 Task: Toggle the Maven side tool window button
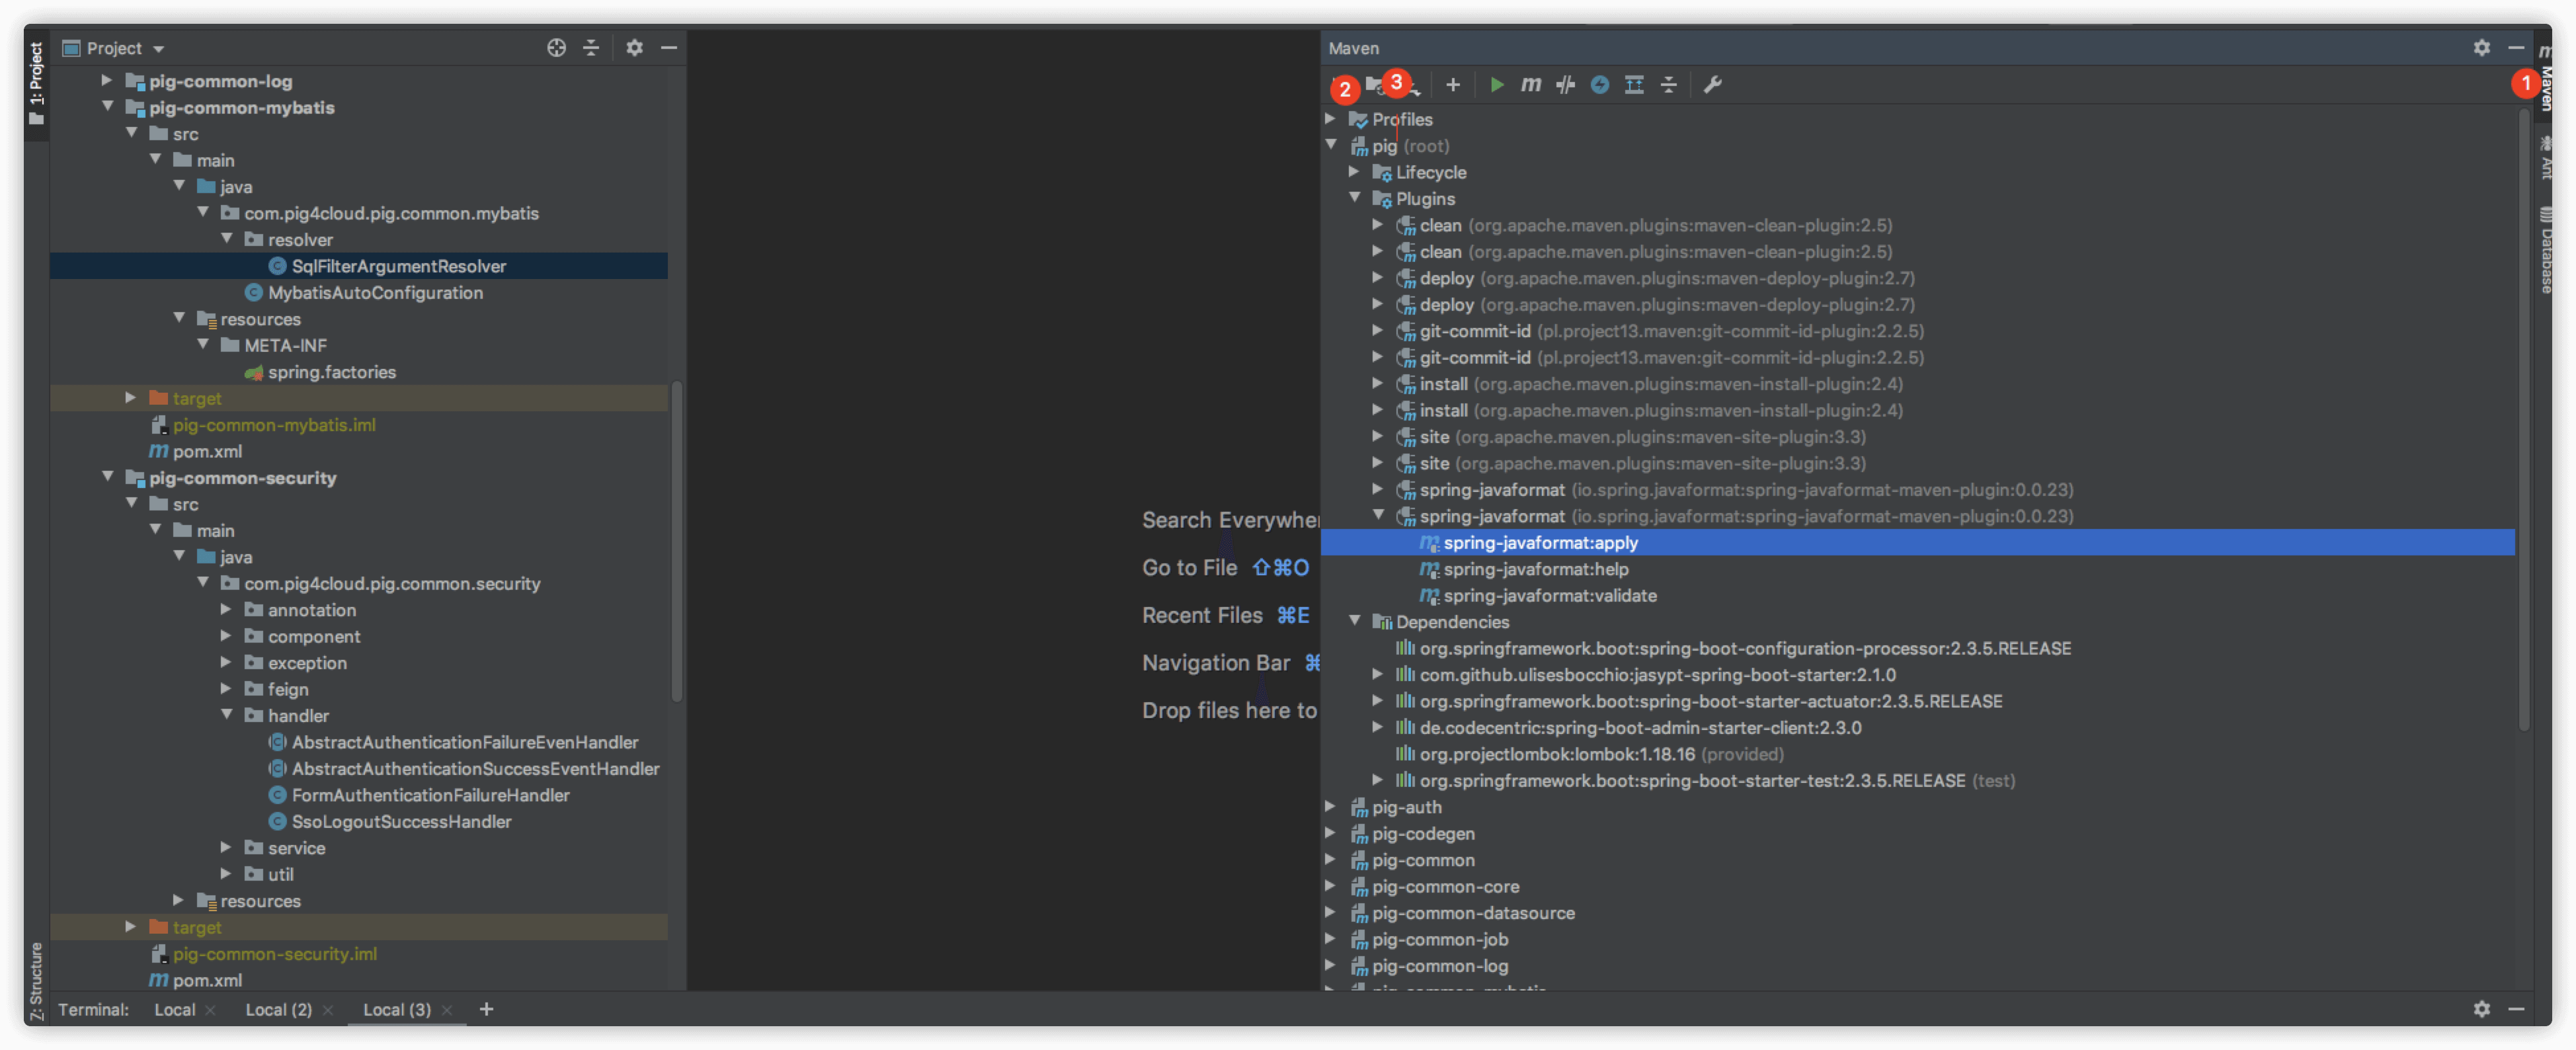2546,80
